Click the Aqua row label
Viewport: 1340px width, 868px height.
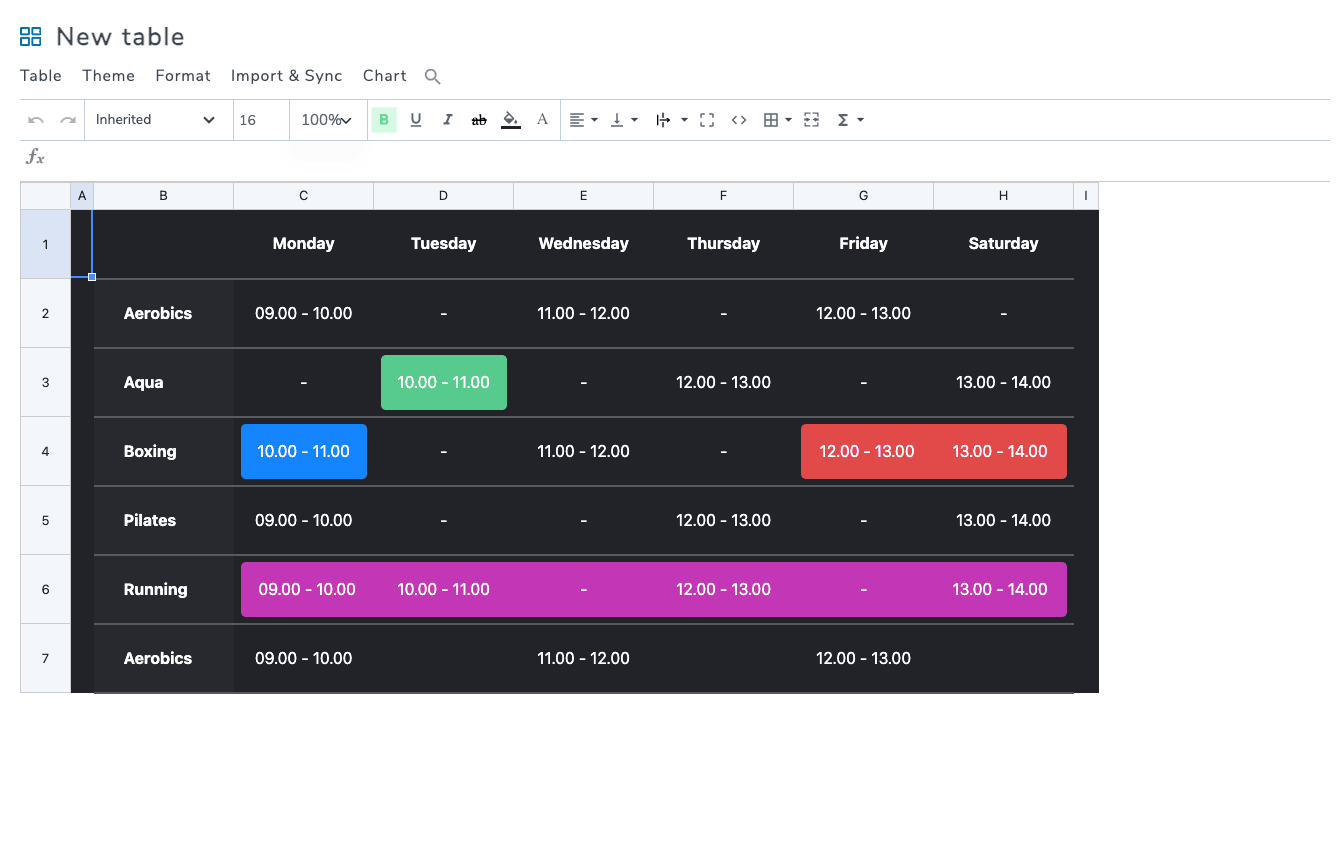144,382
